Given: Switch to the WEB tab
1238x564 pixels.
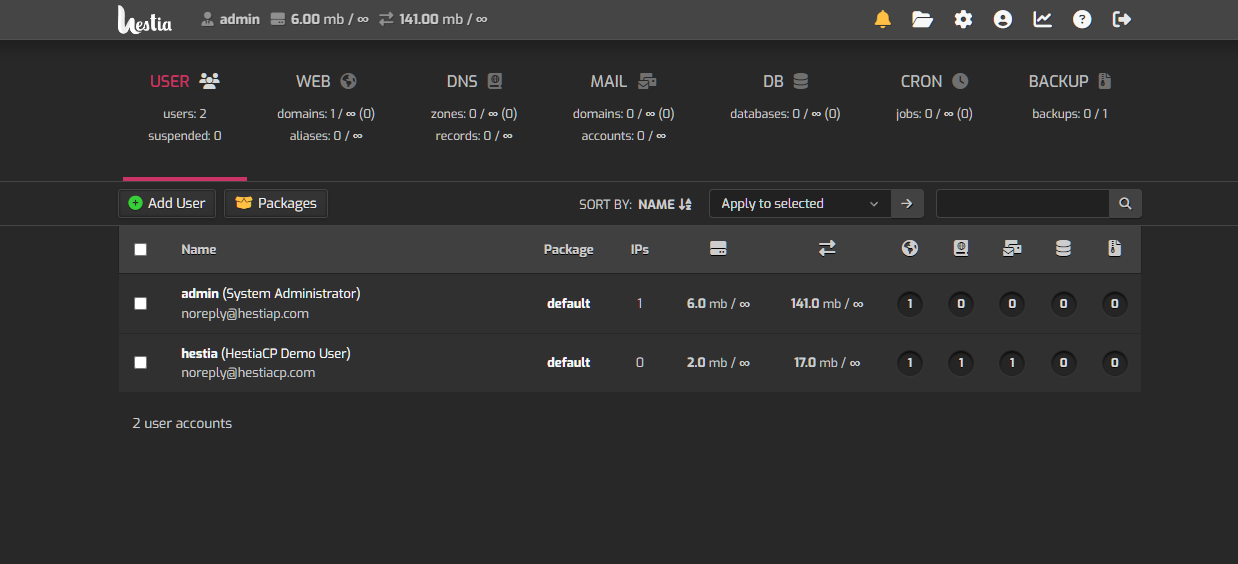Looking at the screenshot, I should [x=326, y=82].
